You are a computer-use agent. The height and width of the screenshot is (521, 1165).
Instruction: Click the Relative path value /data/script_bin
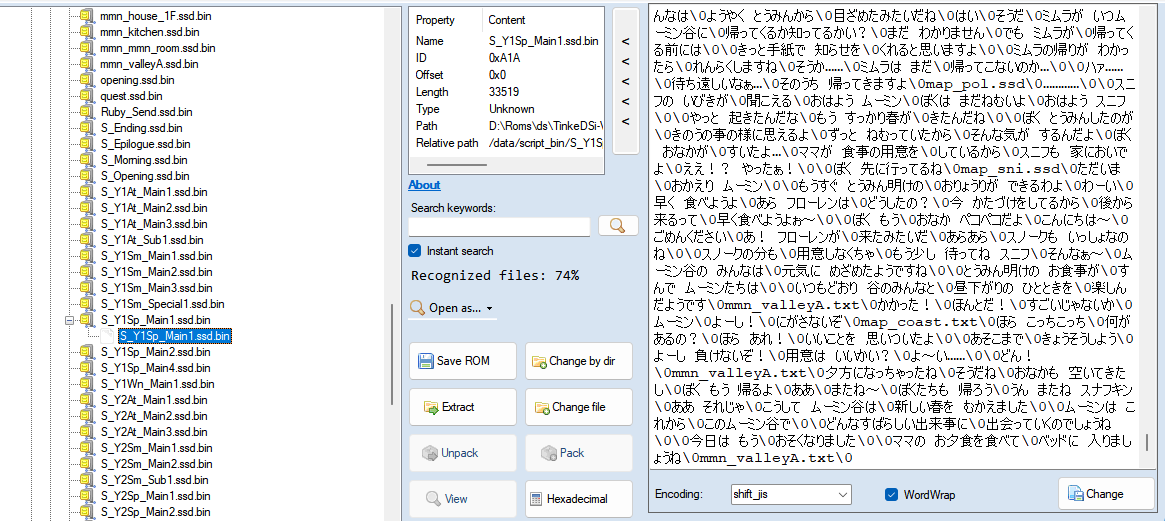click(545, 143)
